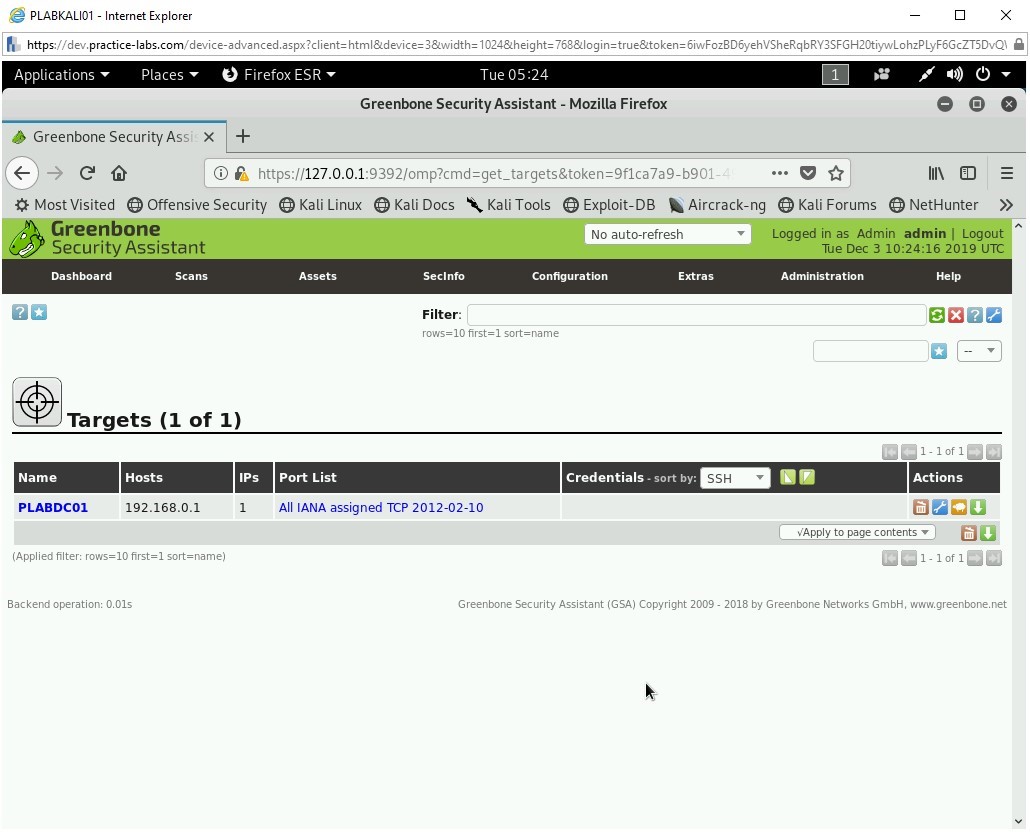
Task: Open the Configuration menu
Action: 569,276
